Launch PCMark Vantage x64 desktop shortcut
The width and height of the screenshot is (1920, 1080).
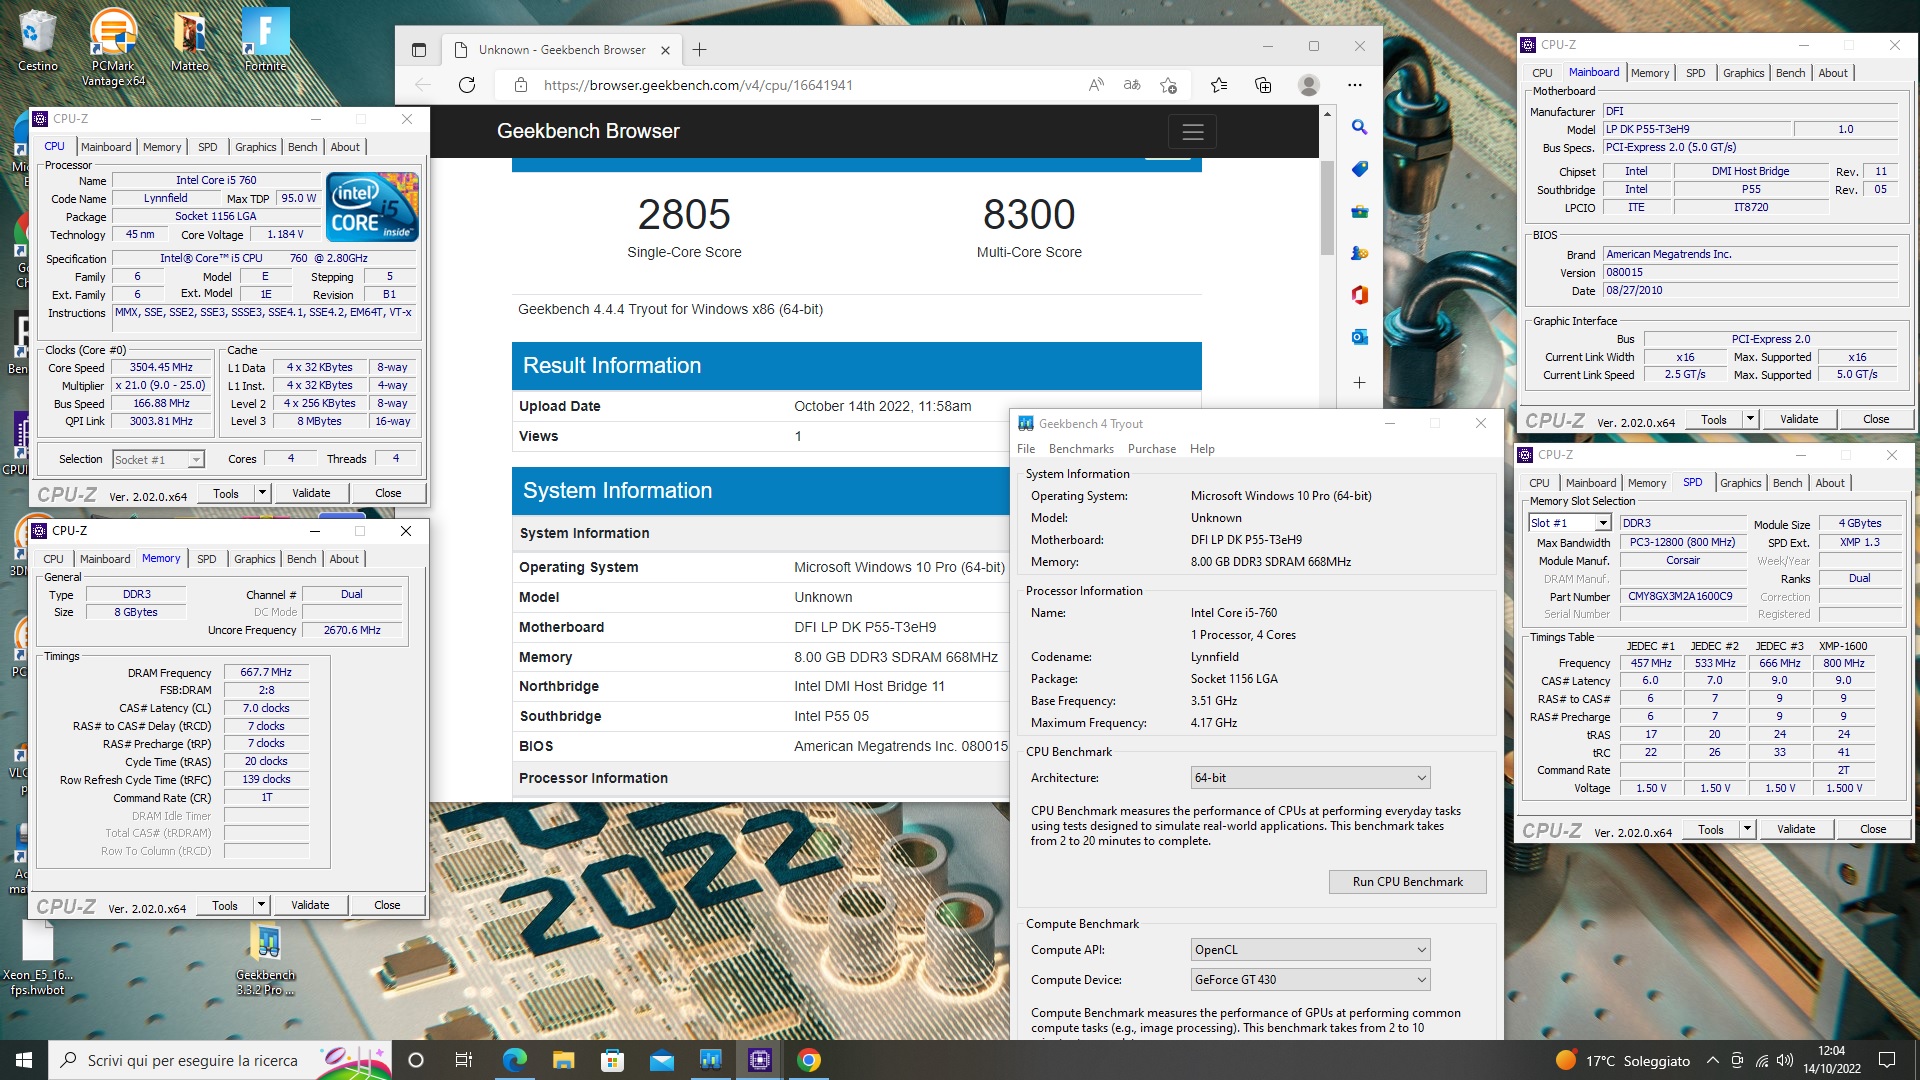coord(113,47)
